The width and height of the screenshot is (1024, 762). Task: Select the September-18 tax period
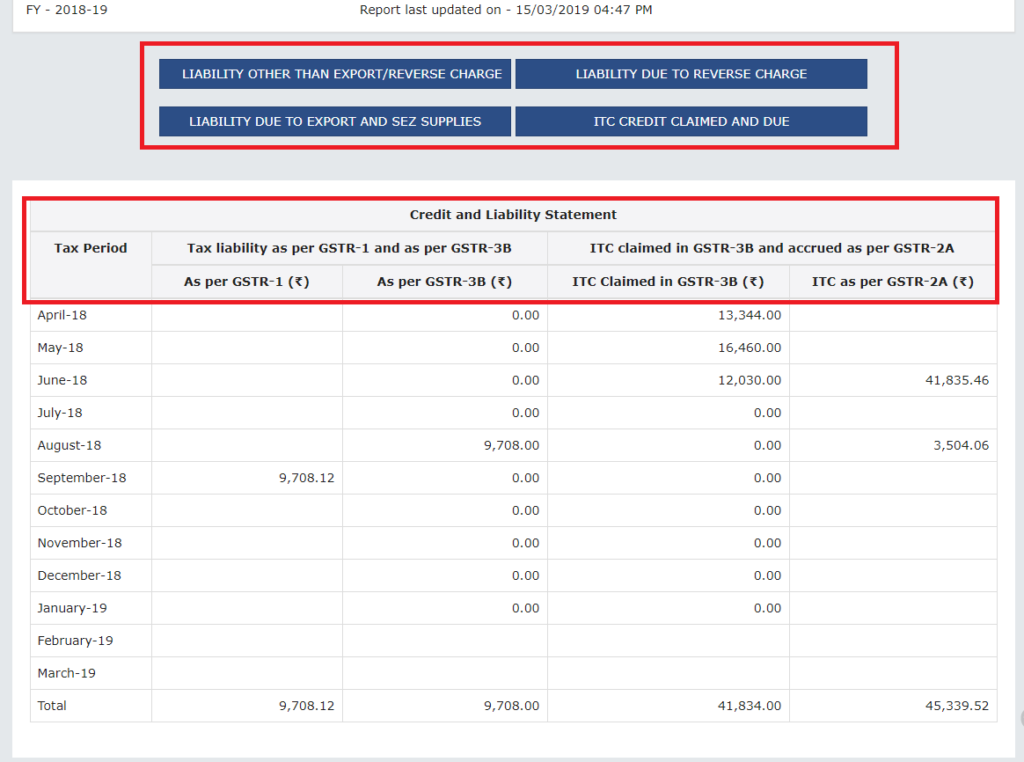pos(82,478)
